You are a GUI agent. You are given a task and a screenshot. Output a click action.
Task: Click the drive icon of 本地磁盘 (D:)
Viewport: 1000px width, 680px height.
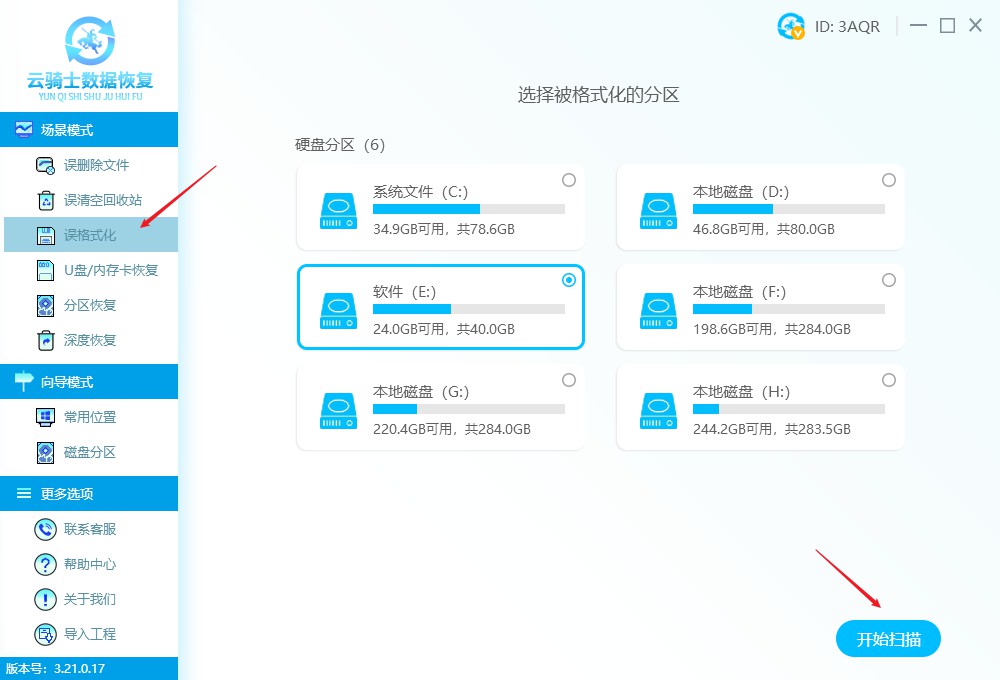pyautogui.click(x=658, y=211)
